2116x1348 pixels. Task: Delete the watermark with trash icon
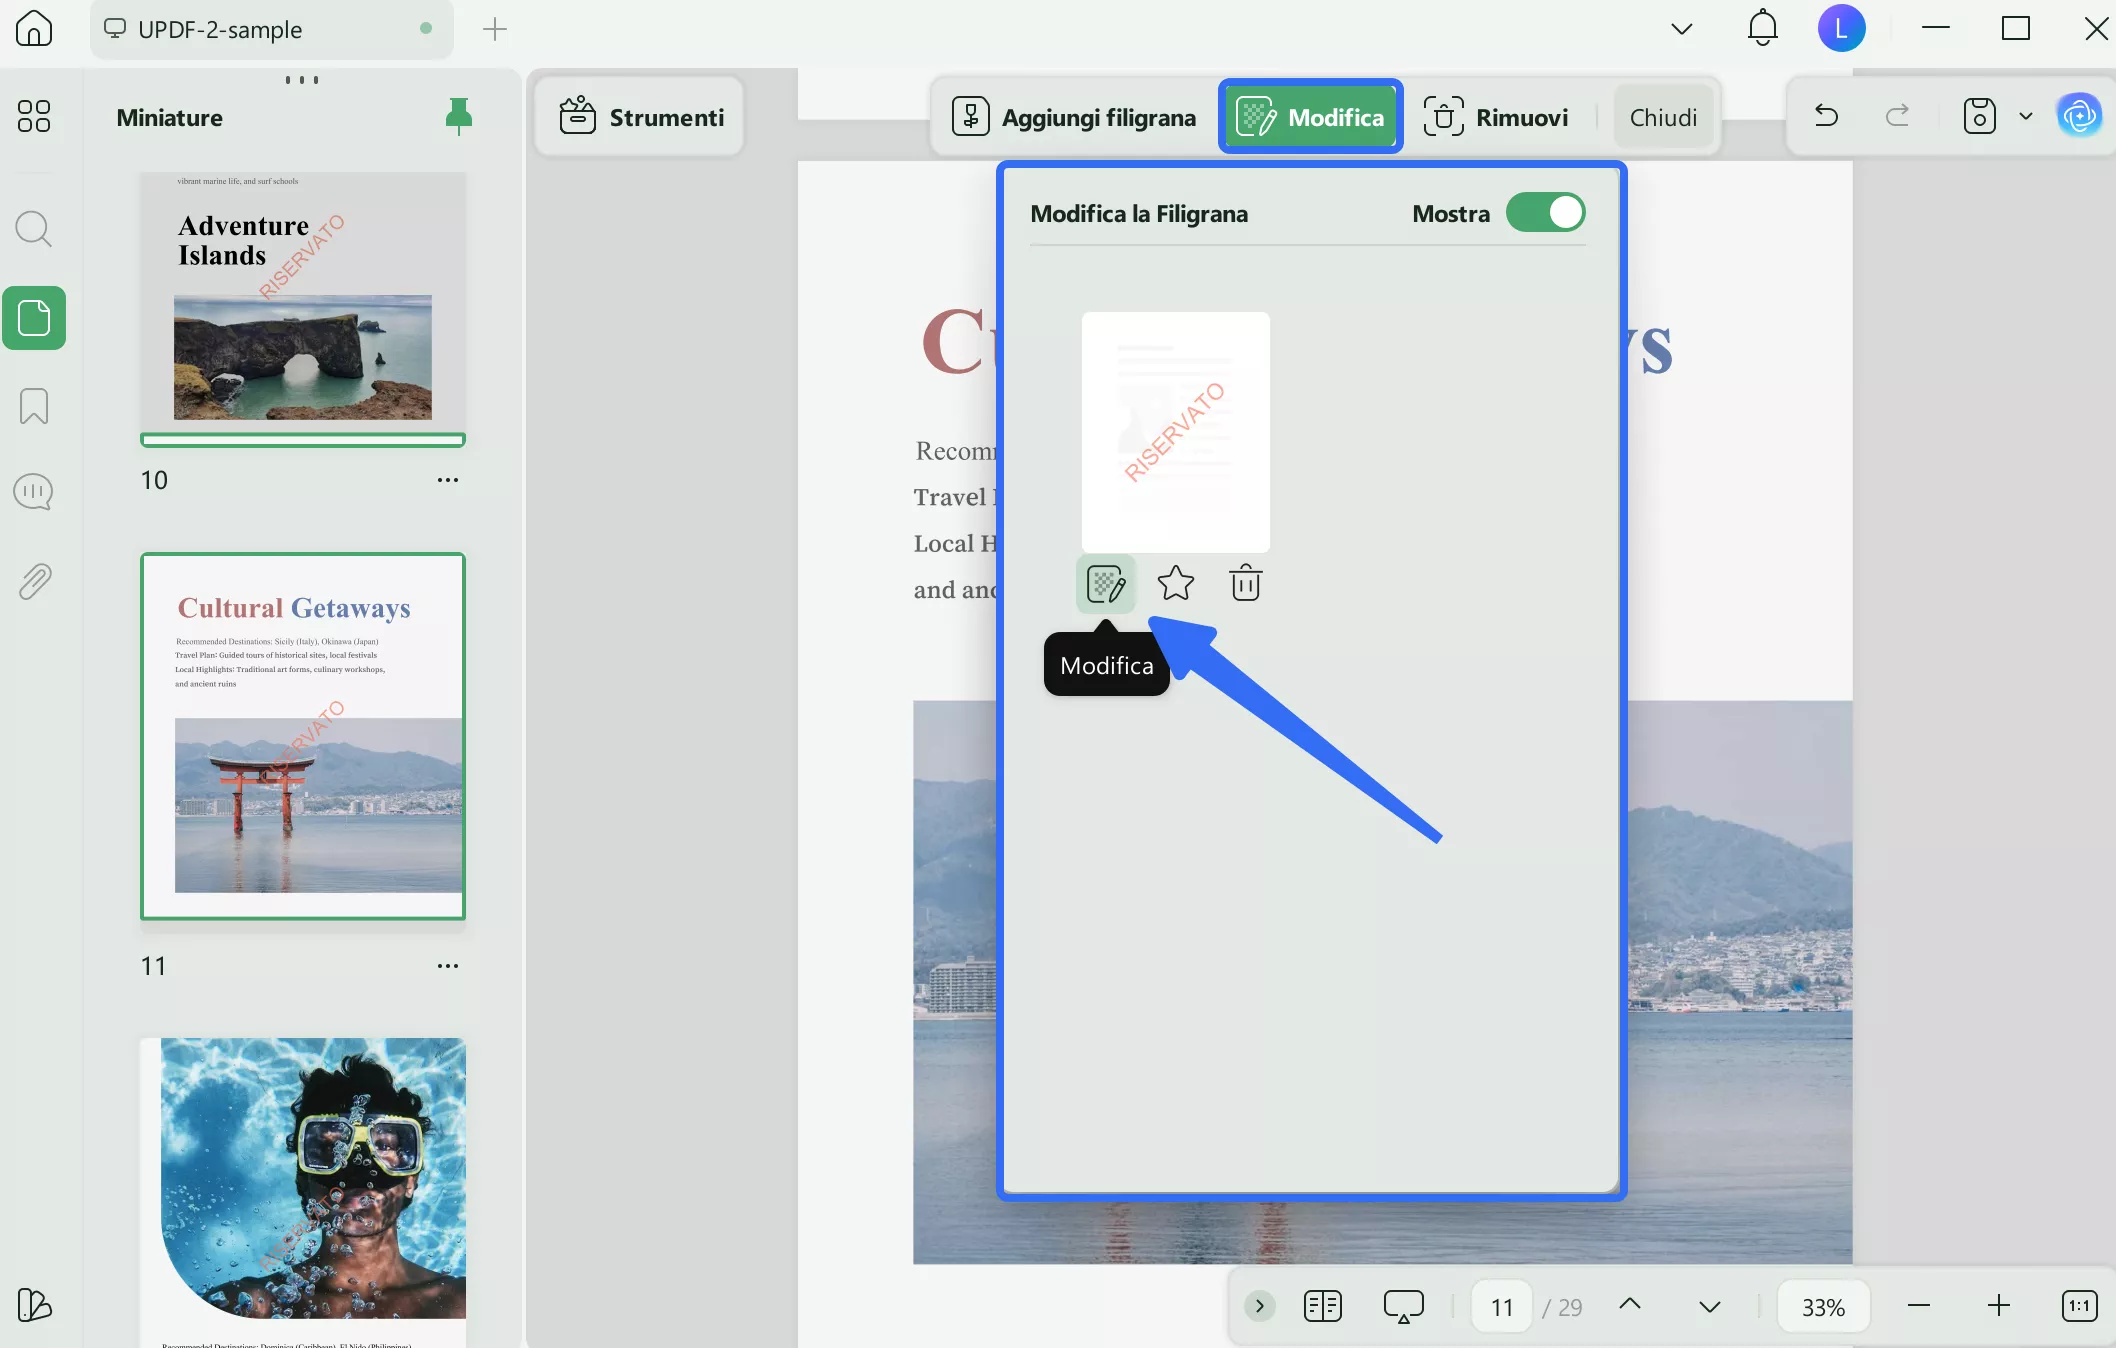tap(1245, 583)
